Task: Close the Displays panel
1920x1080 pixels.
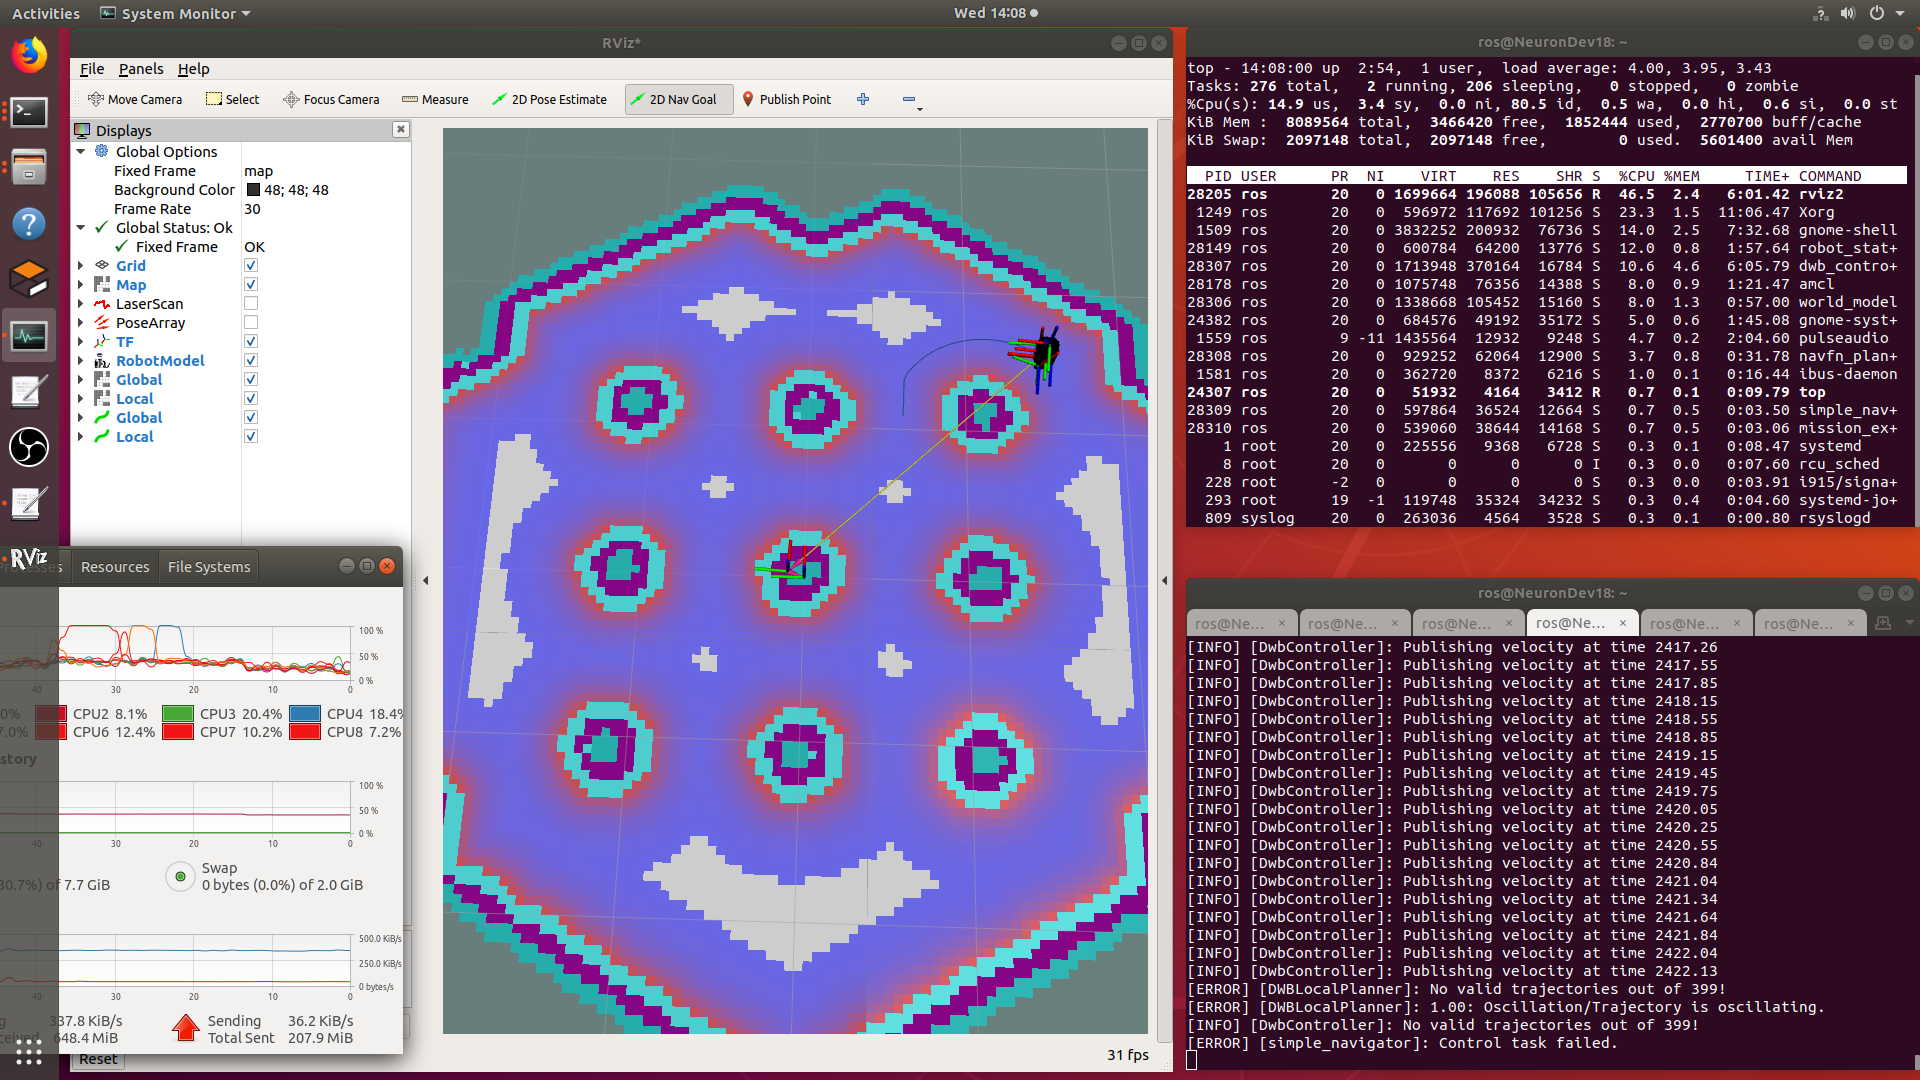Action: pos(400,129)
